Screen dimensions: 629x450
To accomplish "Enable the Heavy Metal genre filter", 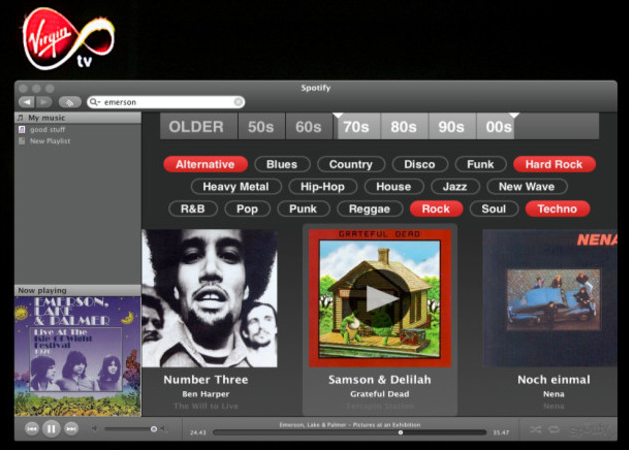I will point(236,186).
